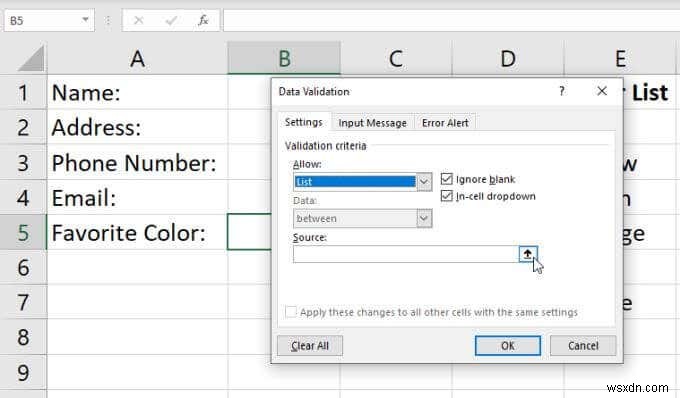Click the selected cell B5
This screenshot has width=680, height=398.
249,232
